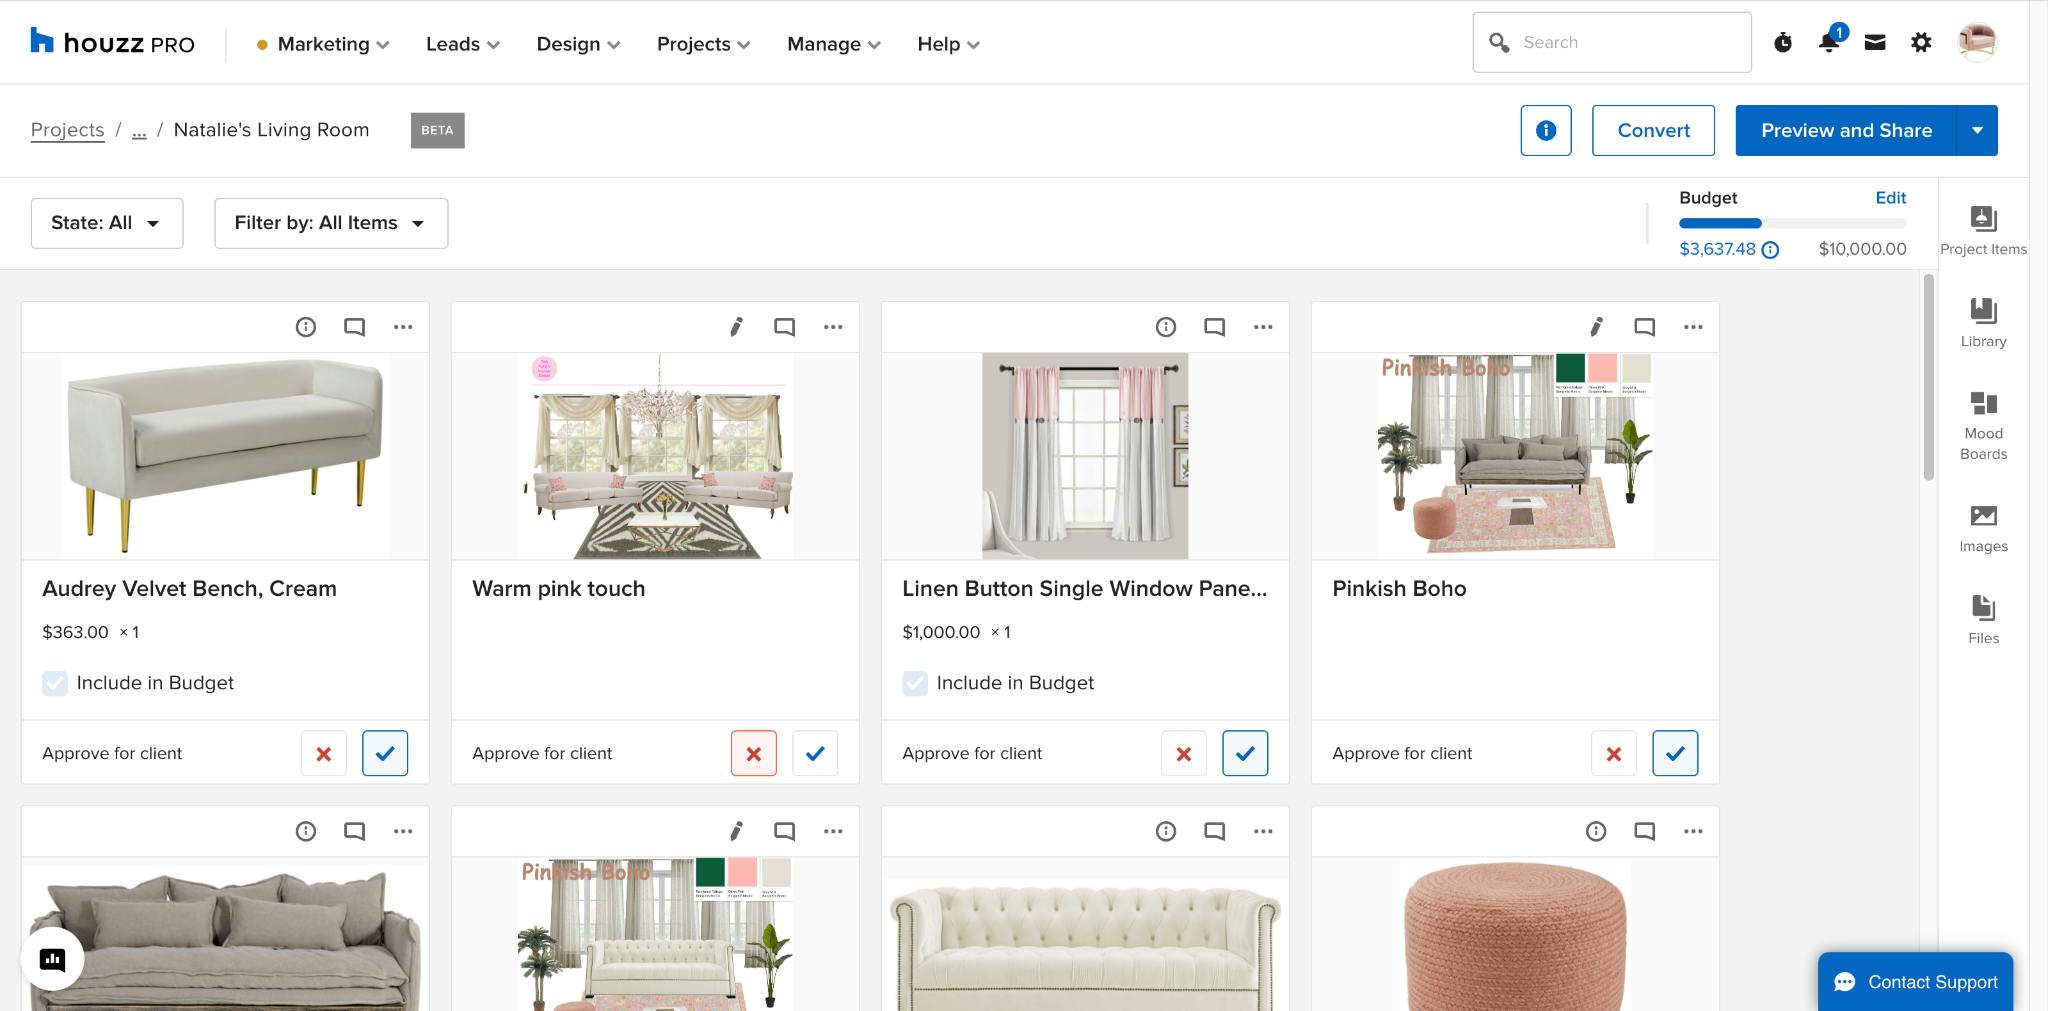Edit the Warm pink touch mood board
This screenshot has width=2048, height=1011.
coord(736,327)
